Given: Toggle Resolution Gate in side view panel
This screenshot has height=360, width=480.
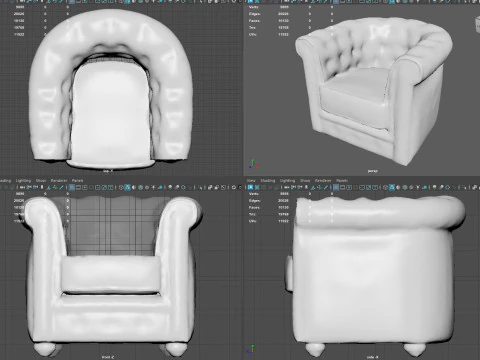Looking at the screenshot, I should (349, 187).
